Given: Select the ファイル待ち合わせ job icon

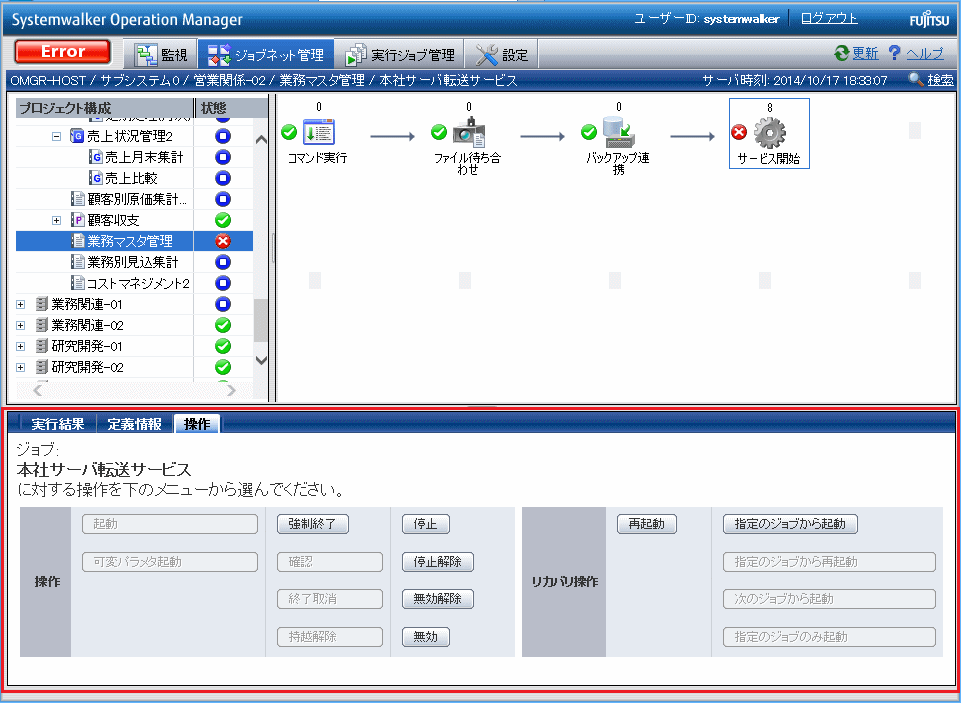Looking at the screenshot, I should (469, 132).
